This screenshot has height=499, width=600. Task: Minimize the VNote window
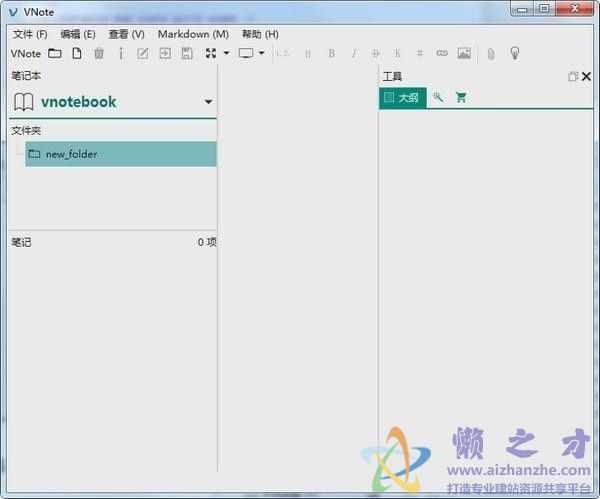pyautogui.click(x=522, y=9)
